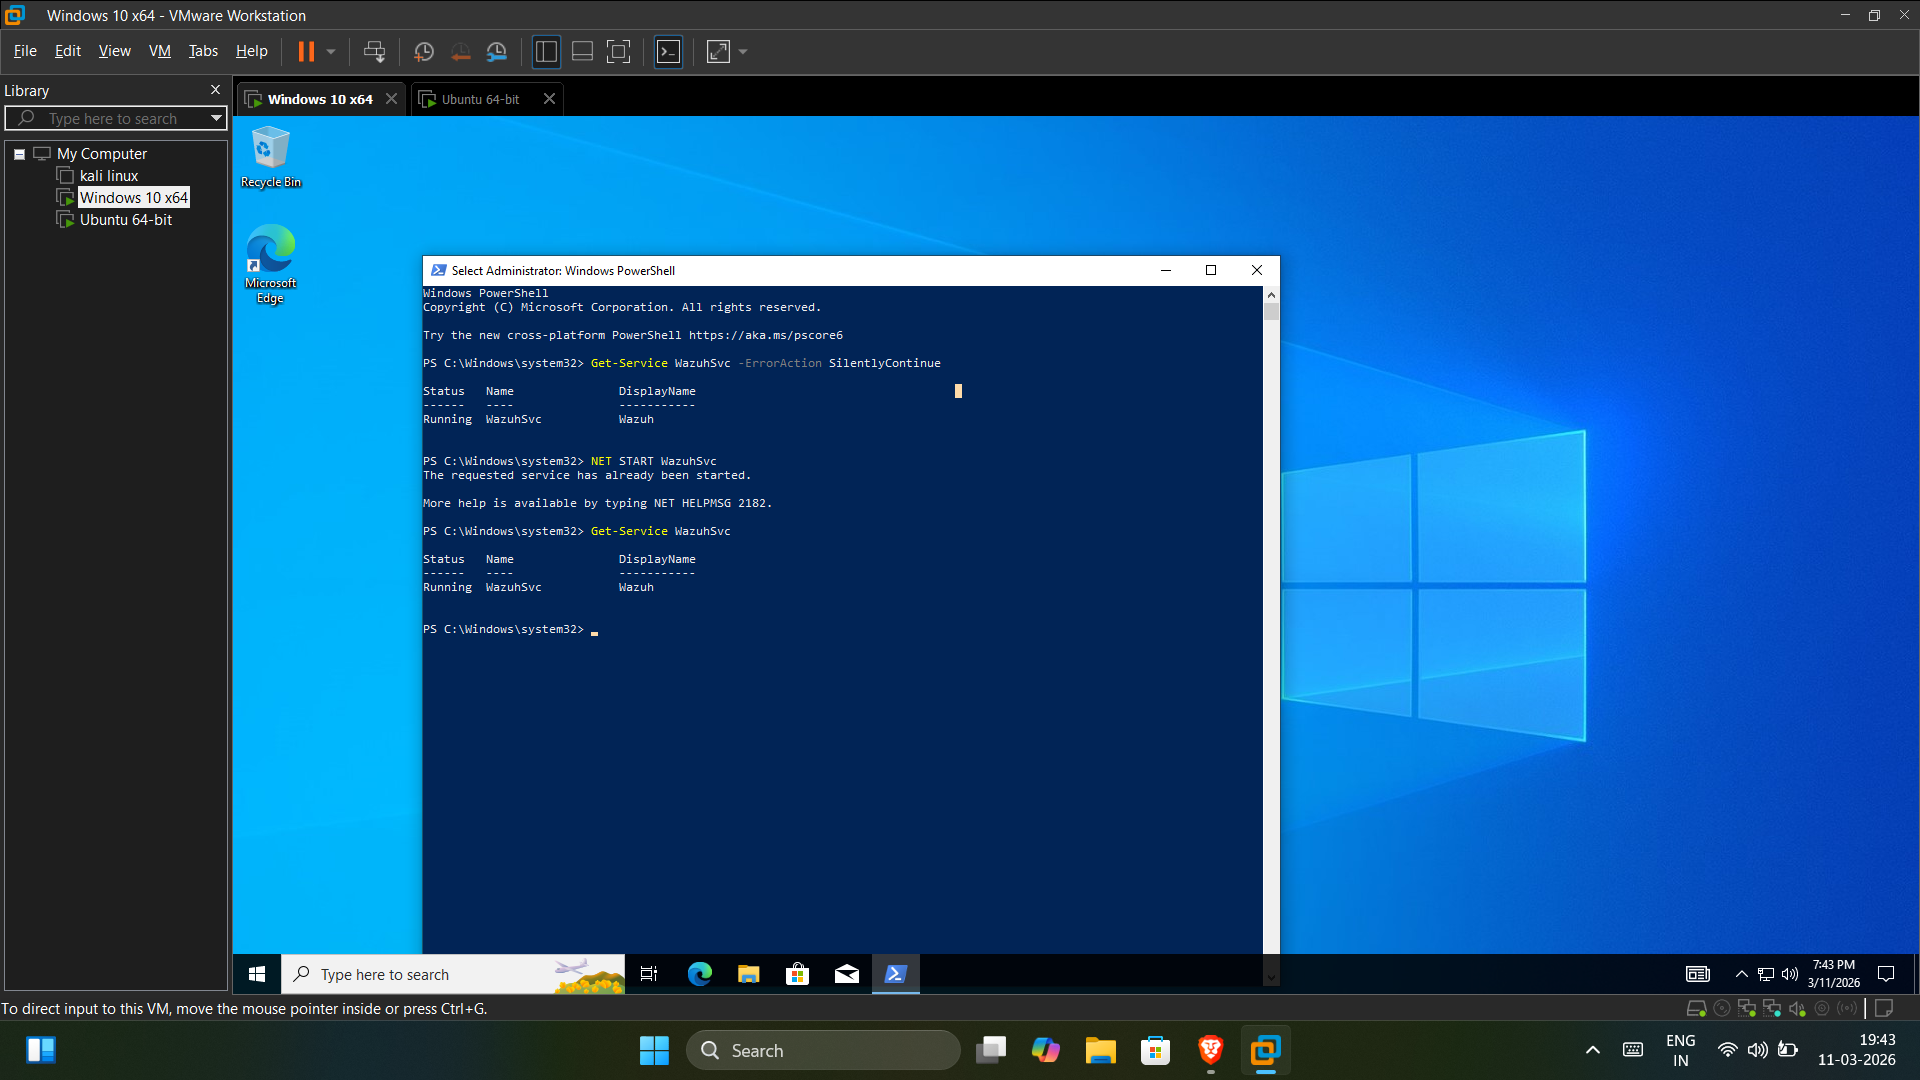Open host Windows 11 Start button
Viewport: 1920px width, 1080px height.
click(x=654, y=1050)
